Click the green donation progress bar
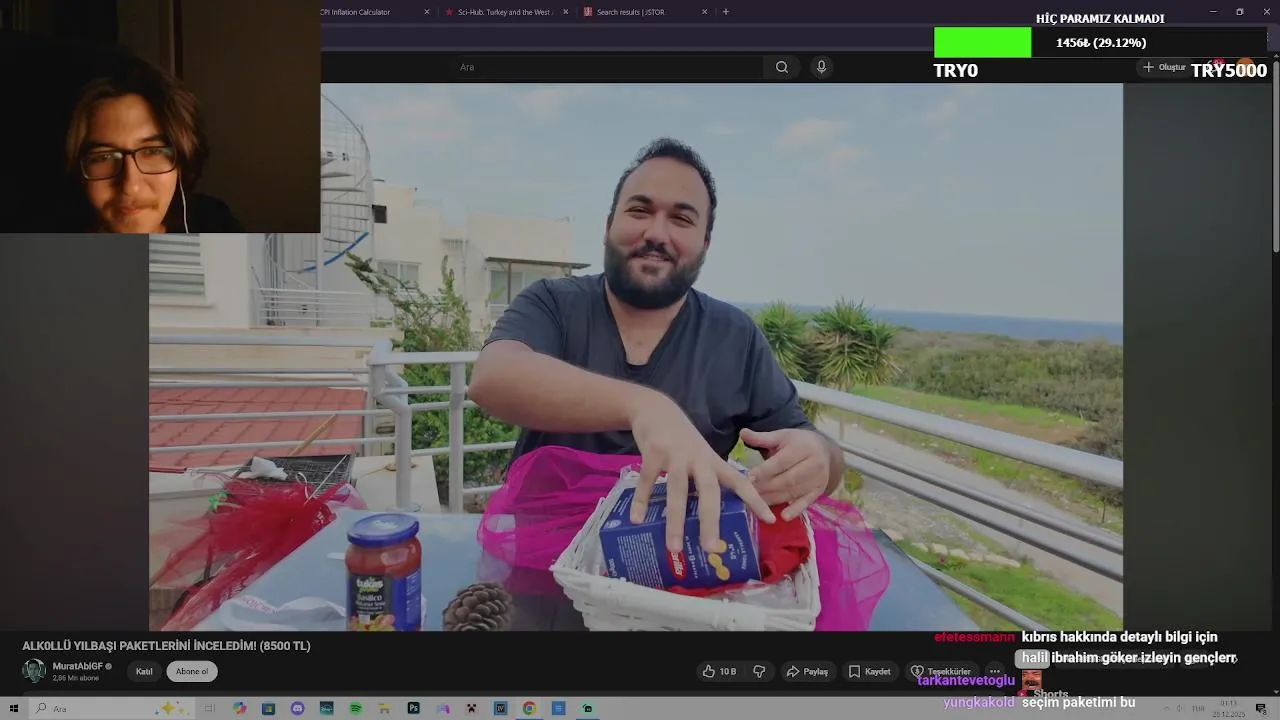This screenshot has height=720, width=1280. 982,42
